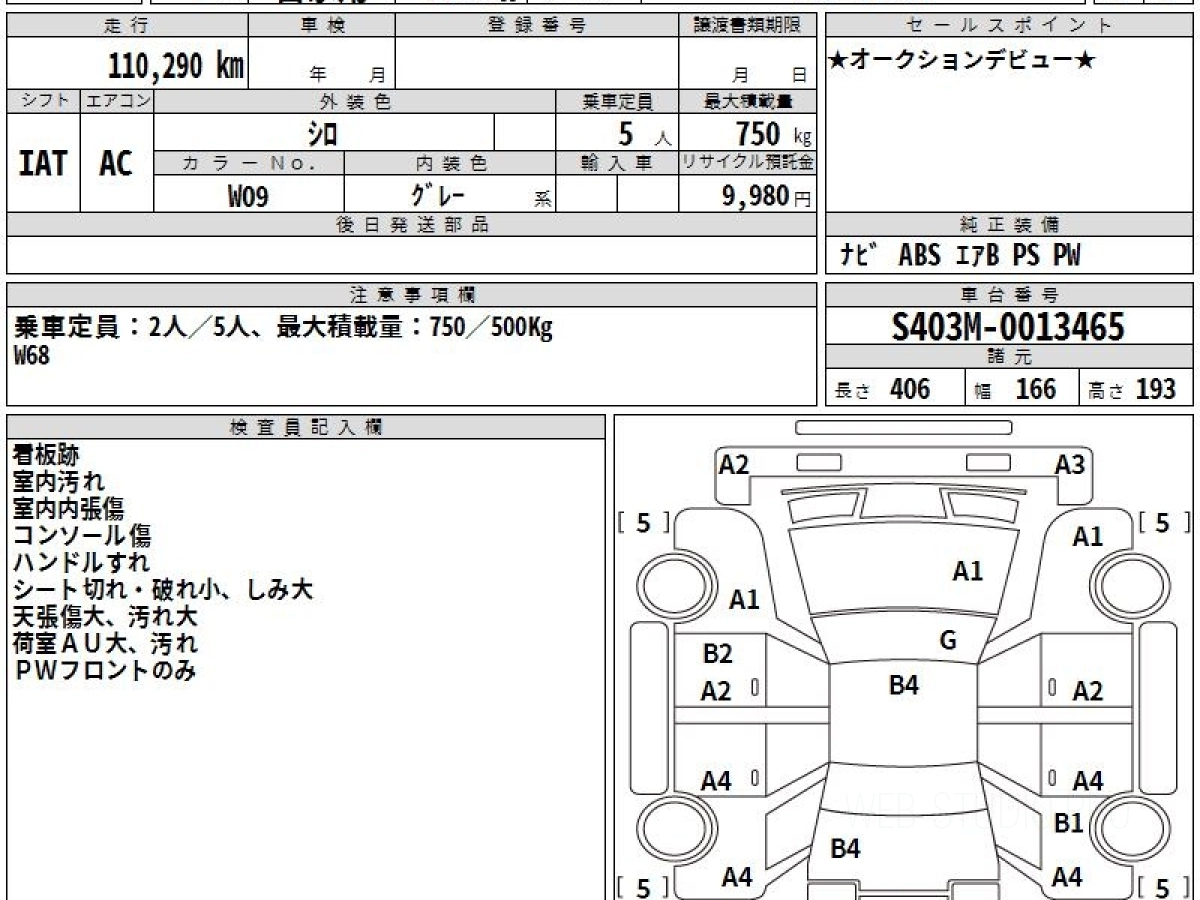The width and height of the screenshot is (1200, 900).
Task: Select the ナビ ABS エアB PS PW equipment line
Action: point(962,256)
